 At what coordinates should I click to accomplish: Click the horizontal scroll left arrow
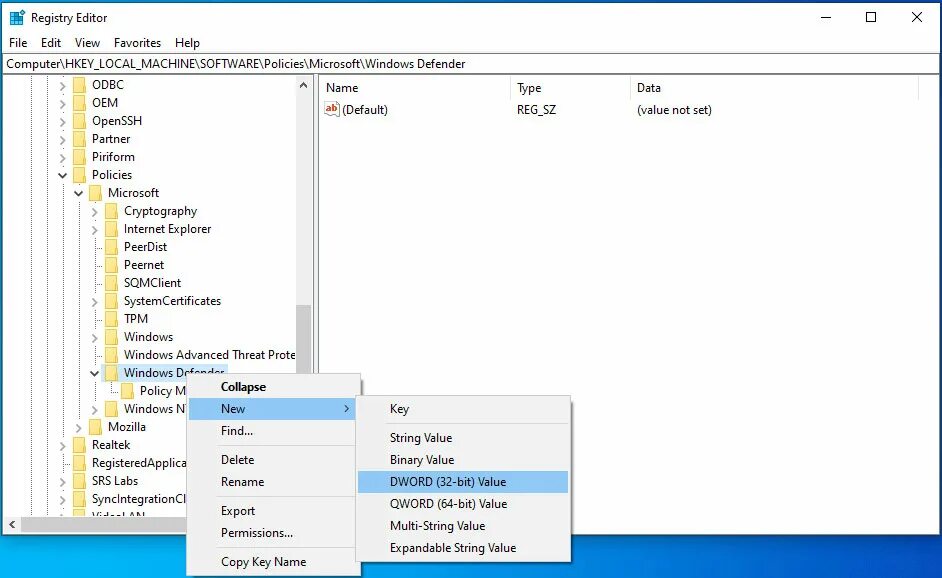(12, 525)
